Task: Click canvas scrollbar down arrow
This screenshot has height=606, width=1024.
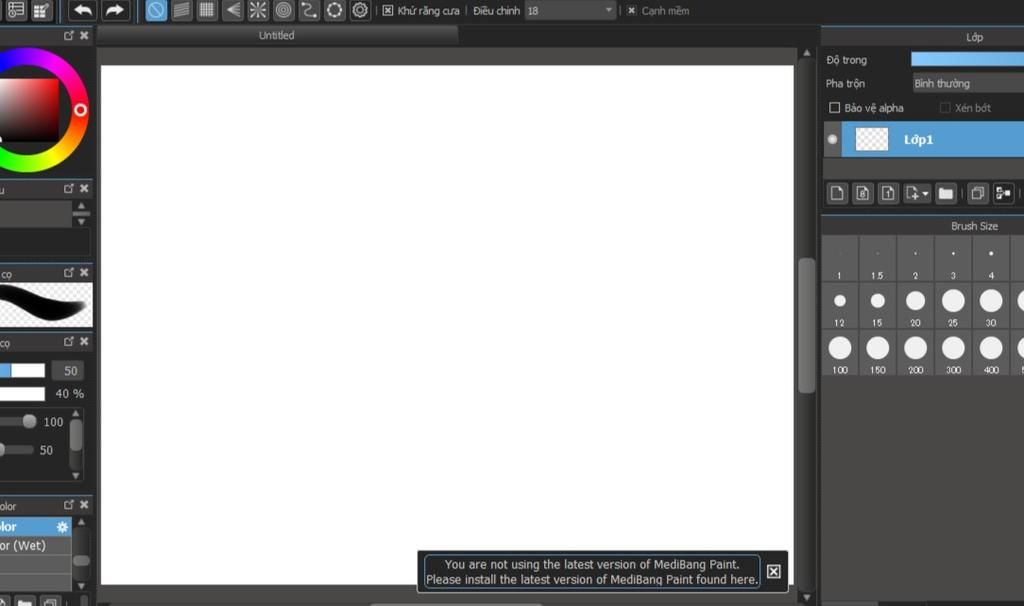Action: [807, 597]
